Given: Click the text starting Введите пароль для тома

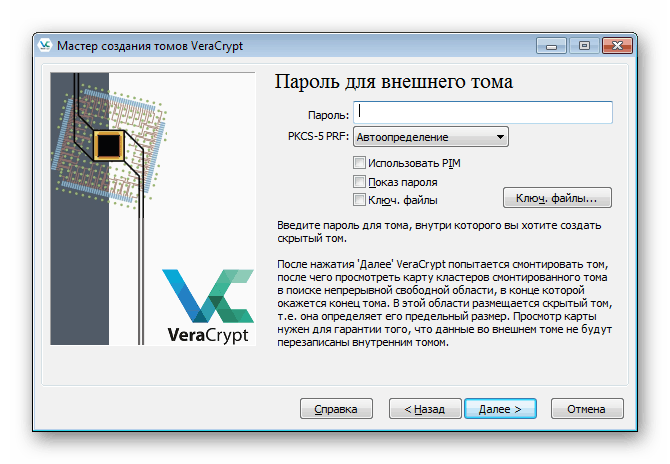Looking at the screenshot, I should [x=439, y=232].
